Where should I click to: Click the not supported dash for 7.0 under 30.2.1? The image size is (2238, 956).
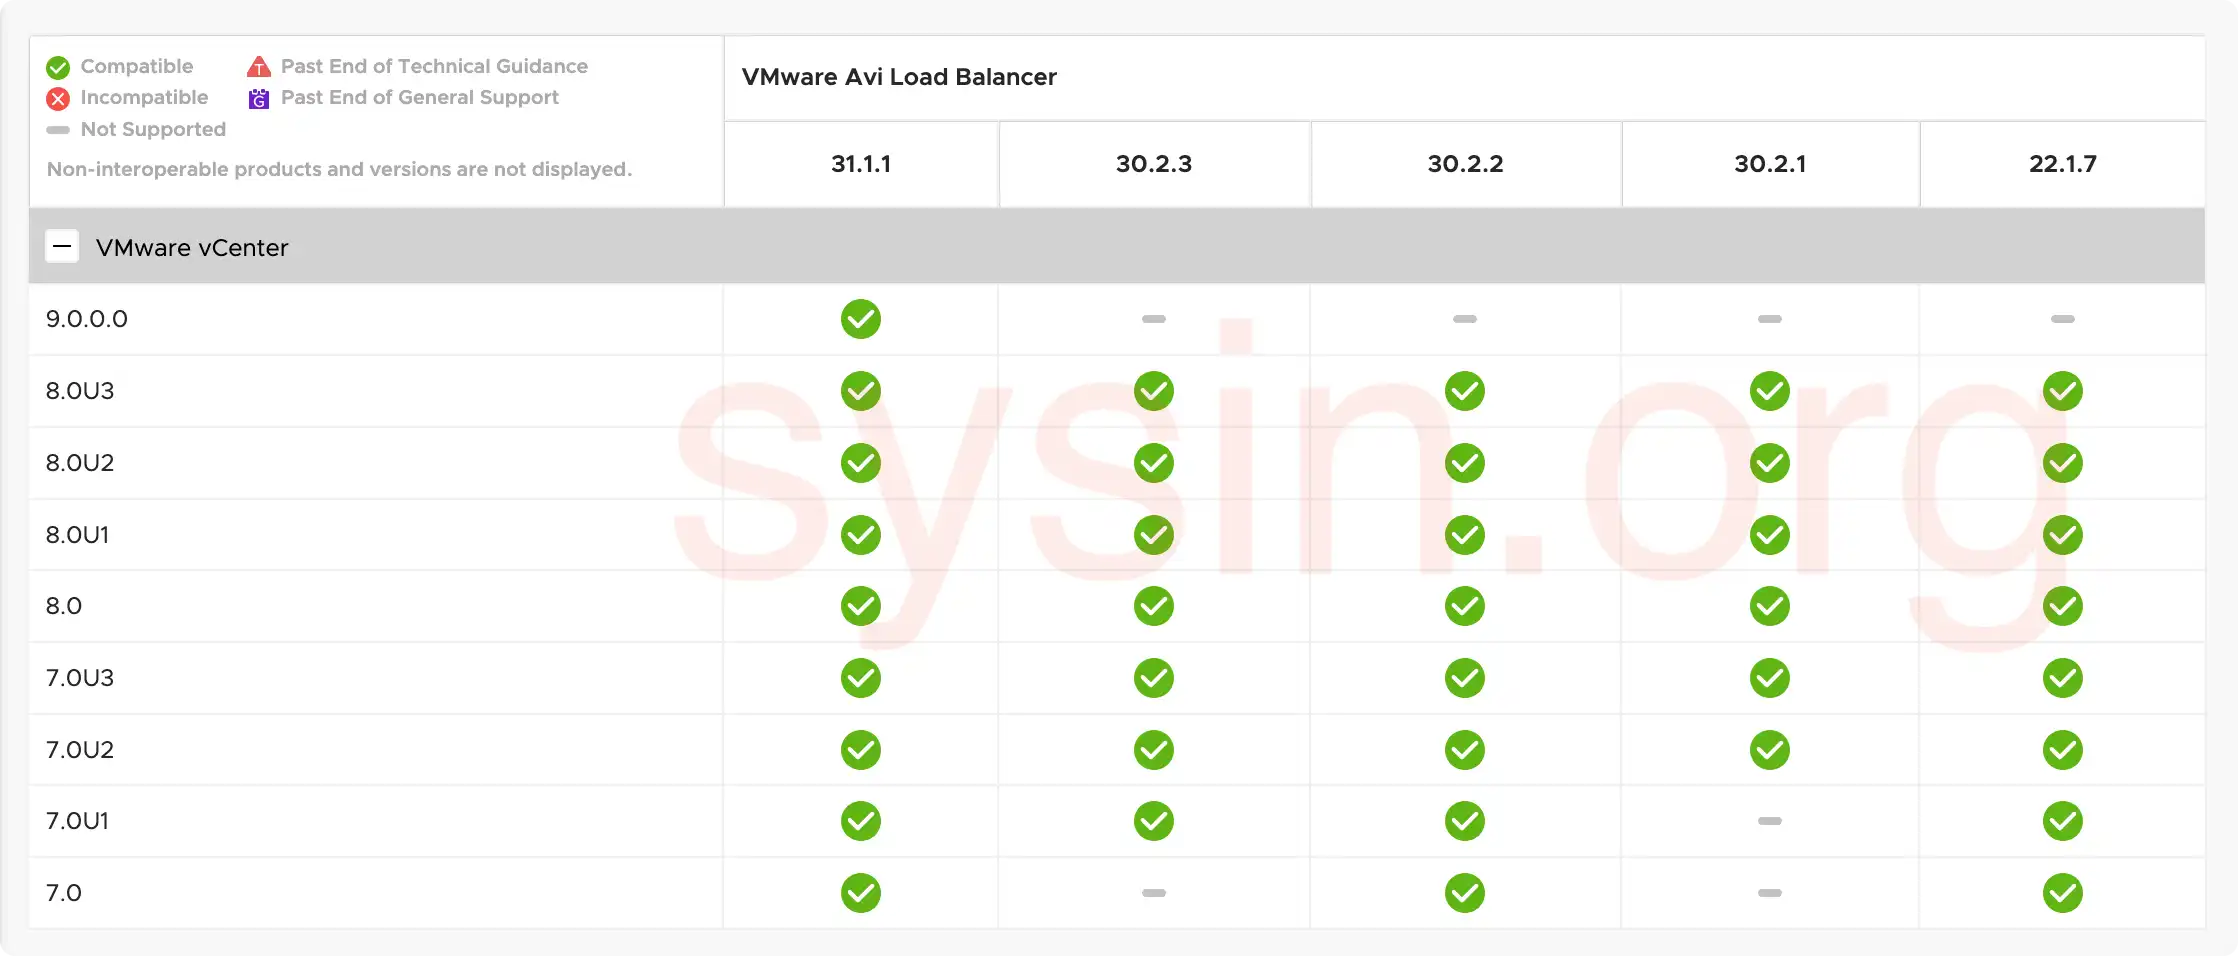pyautogui.click(x=1770, y=893)
